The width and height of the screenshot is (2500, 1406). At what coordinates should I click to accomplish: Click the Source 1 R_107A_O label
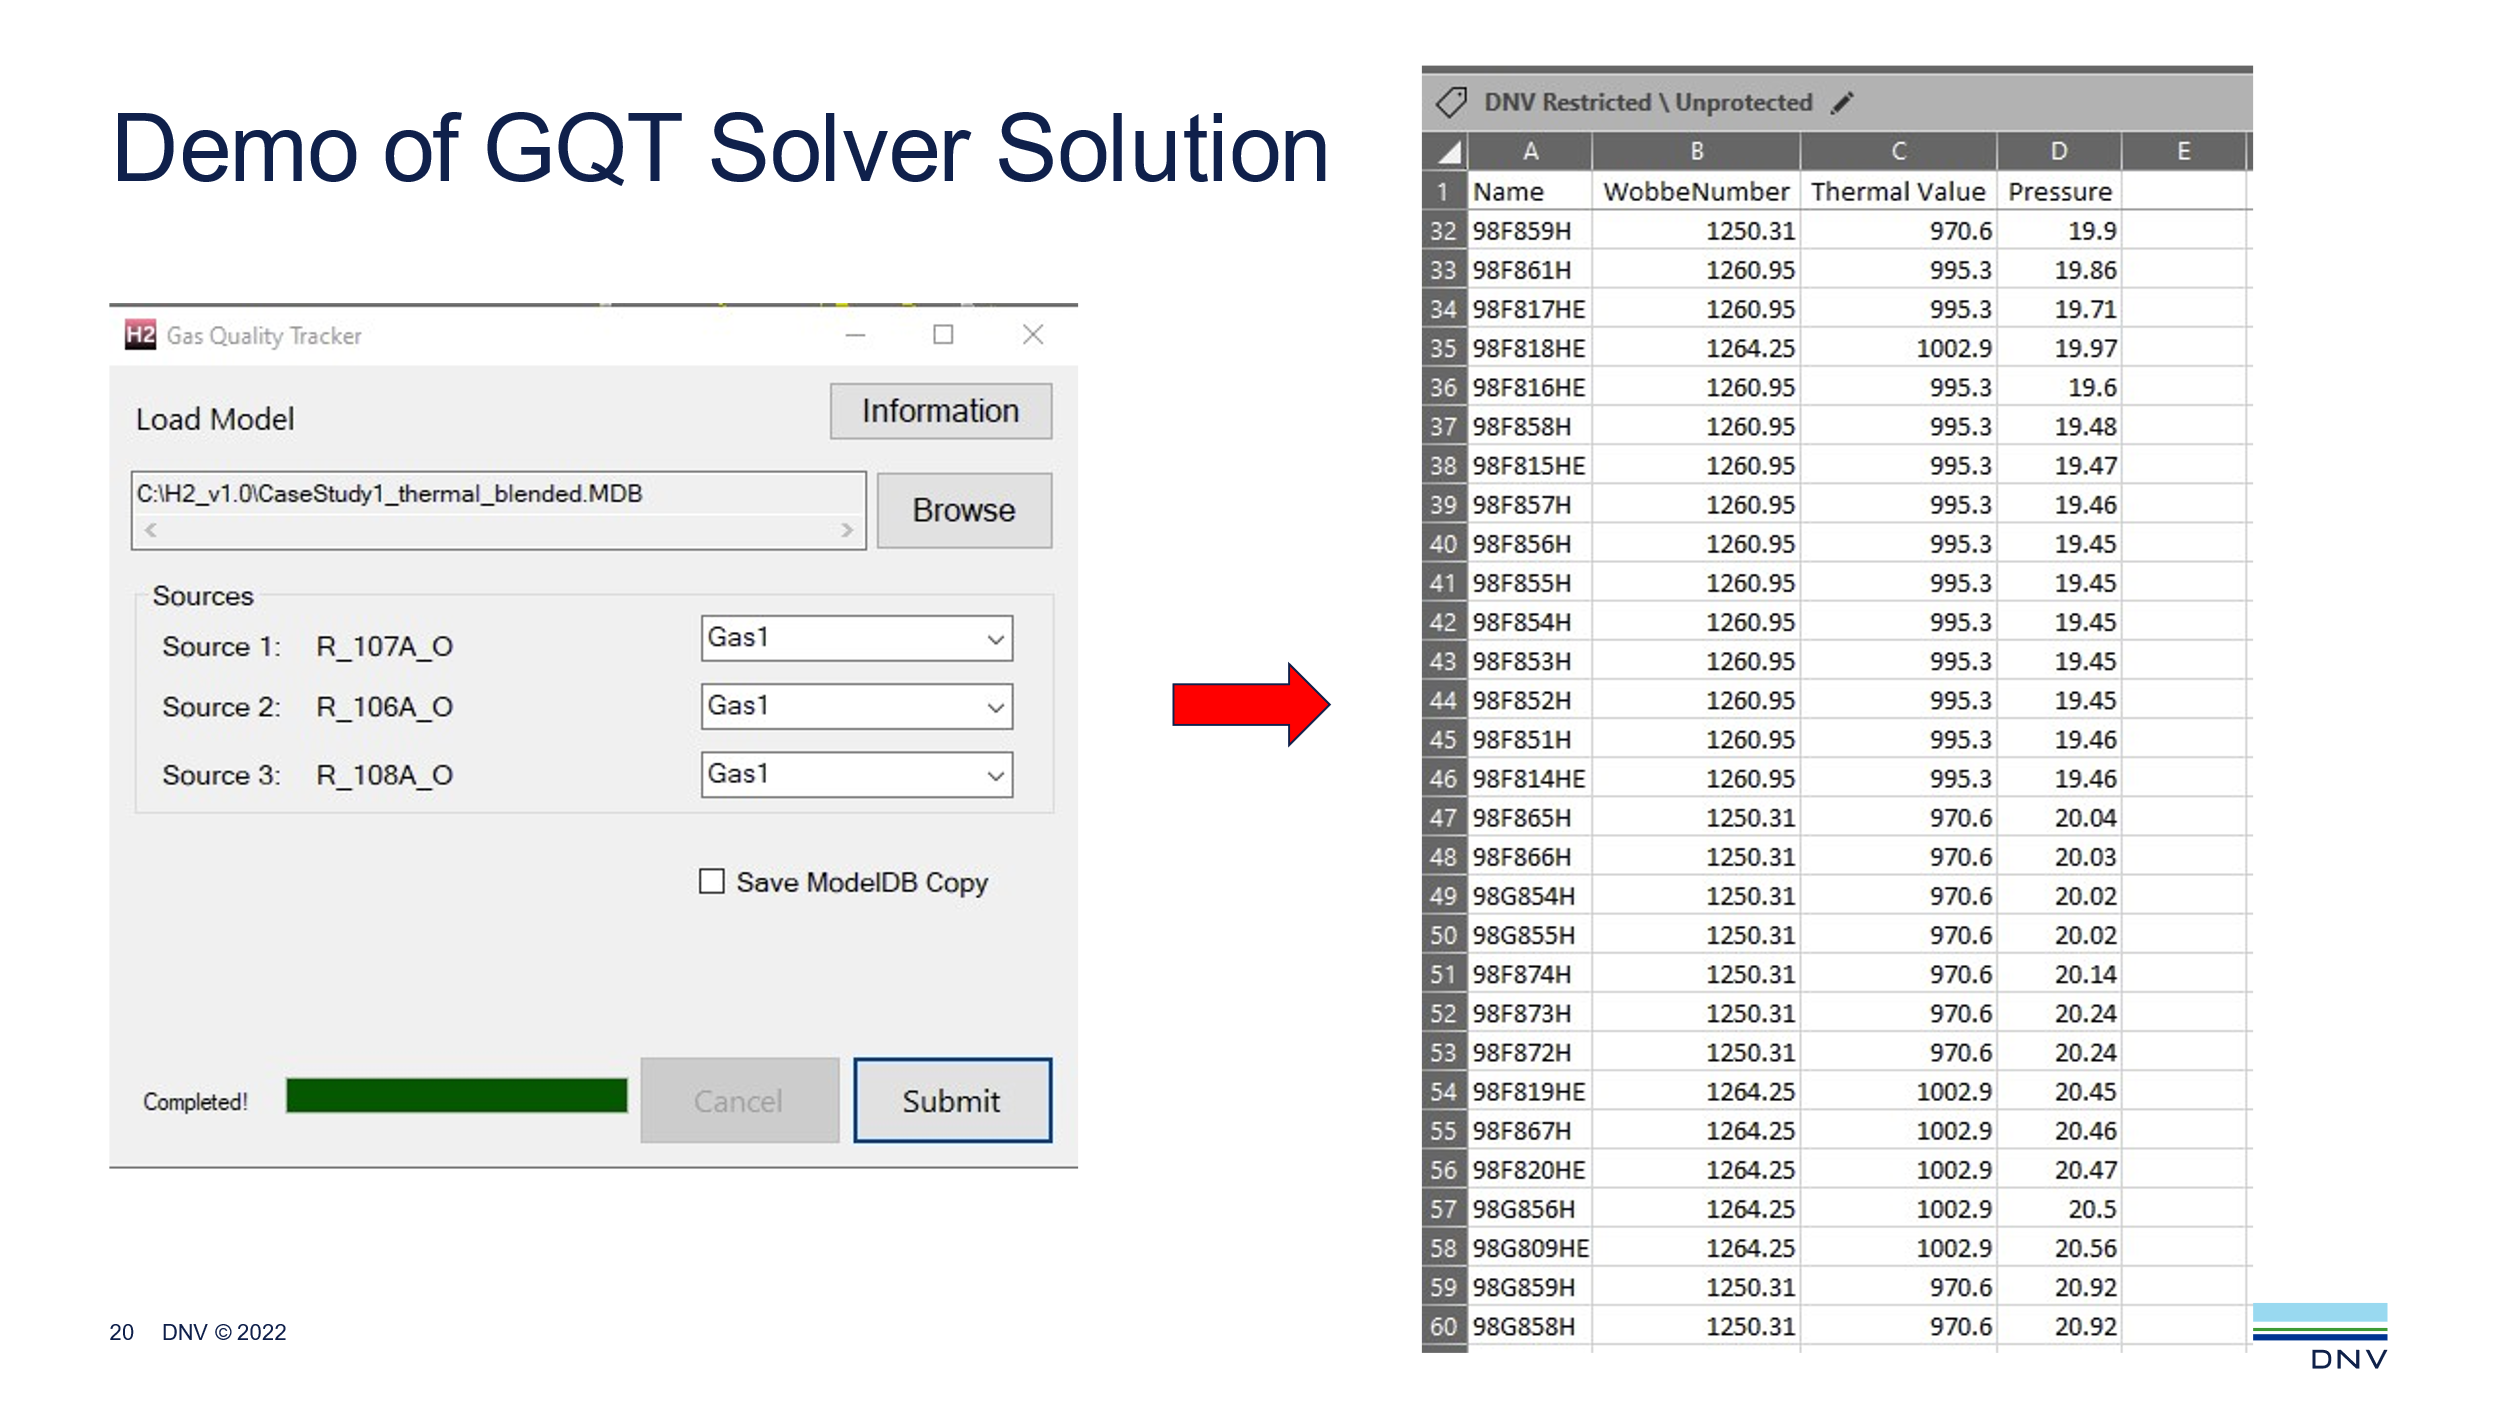(x=308, y=647)
